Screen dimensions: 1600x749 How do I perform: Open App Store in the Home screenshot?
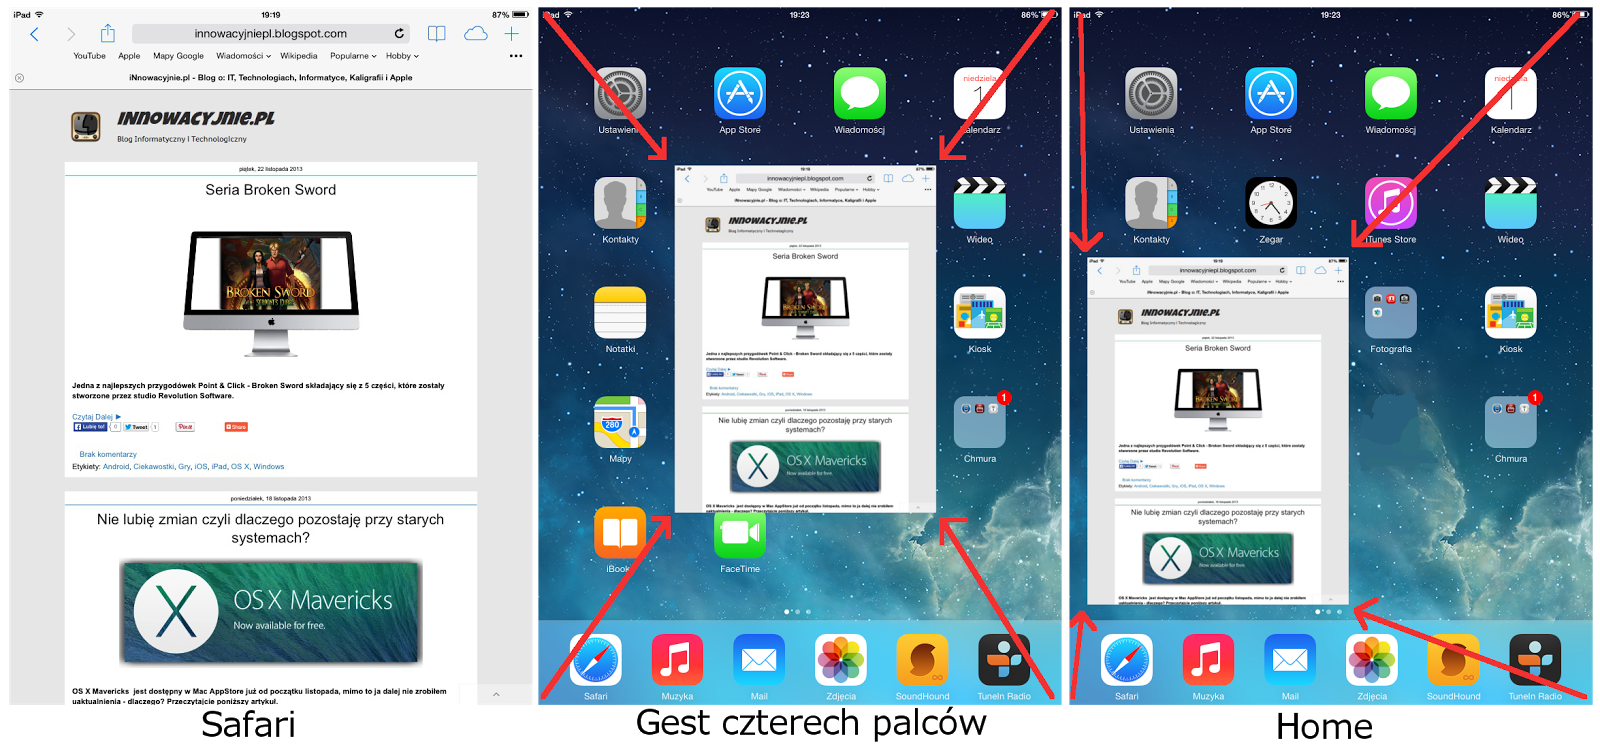[x=1271, y=93]
